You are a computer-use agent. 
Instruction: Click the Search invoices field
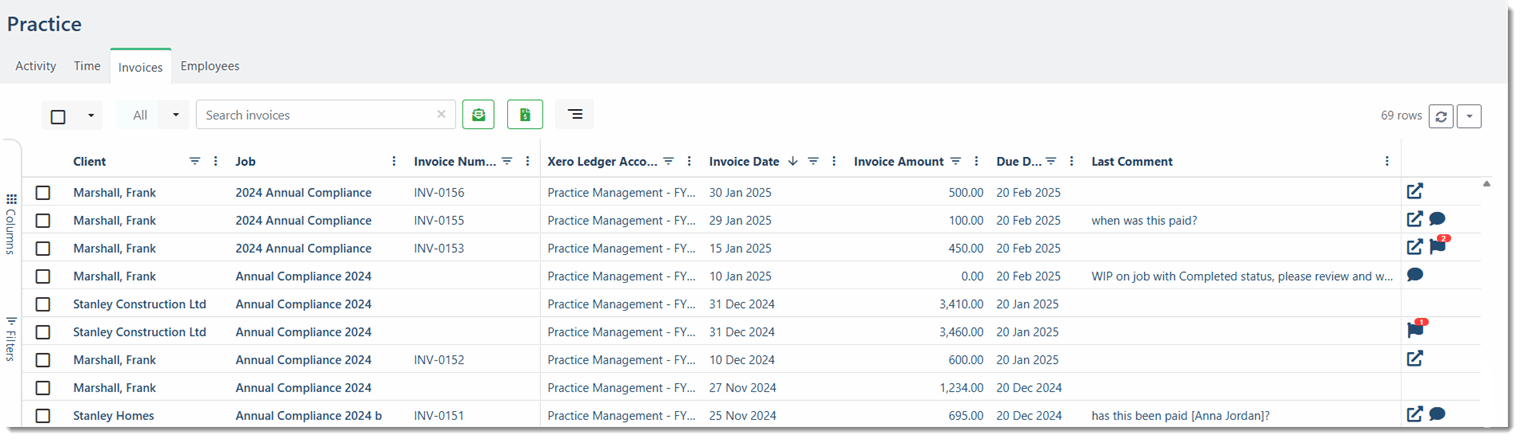click(315, 115)
